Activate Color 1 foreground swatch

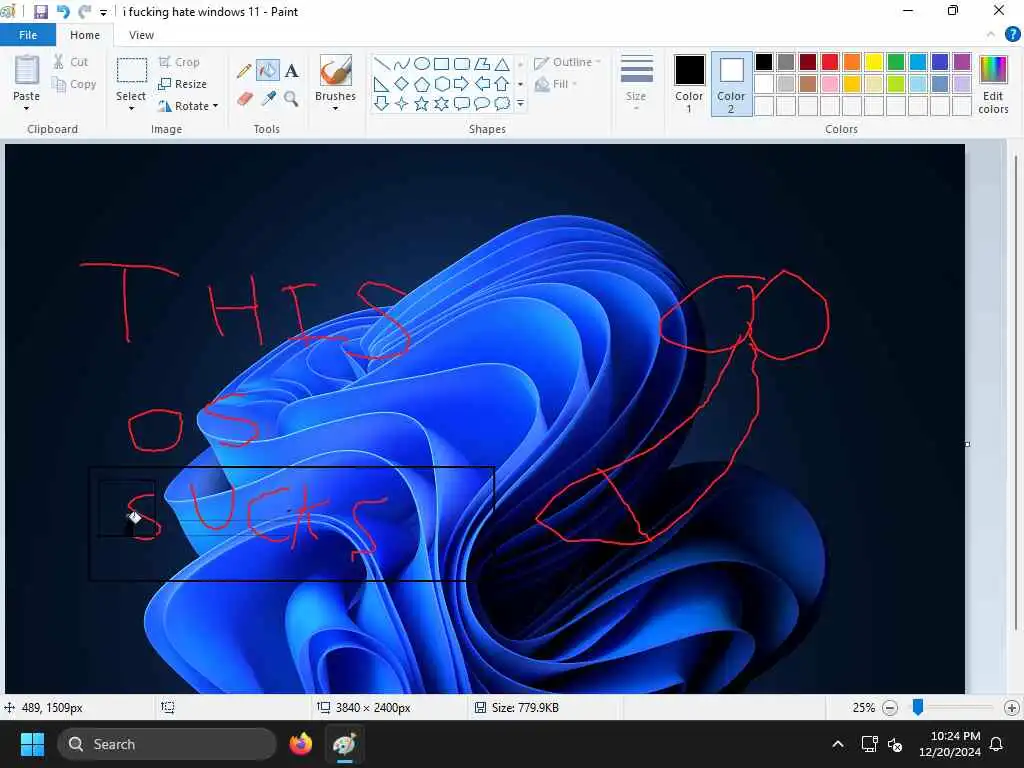pyautogui.click(x=689, y=84)
